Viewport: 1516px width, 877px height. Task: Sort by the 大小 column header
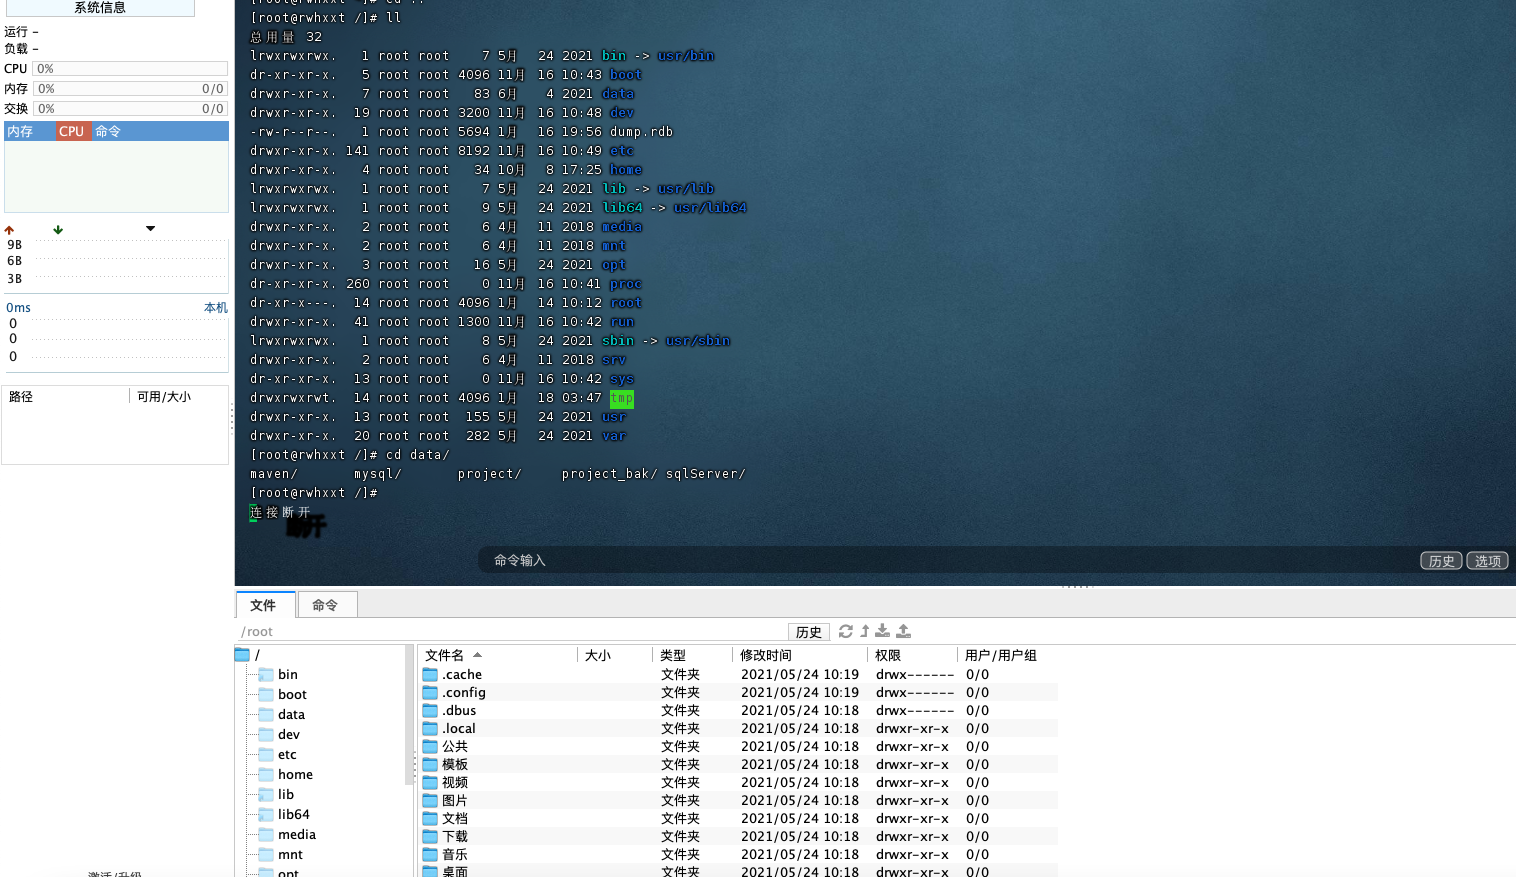pyautogui.click(x=615, y=655)
